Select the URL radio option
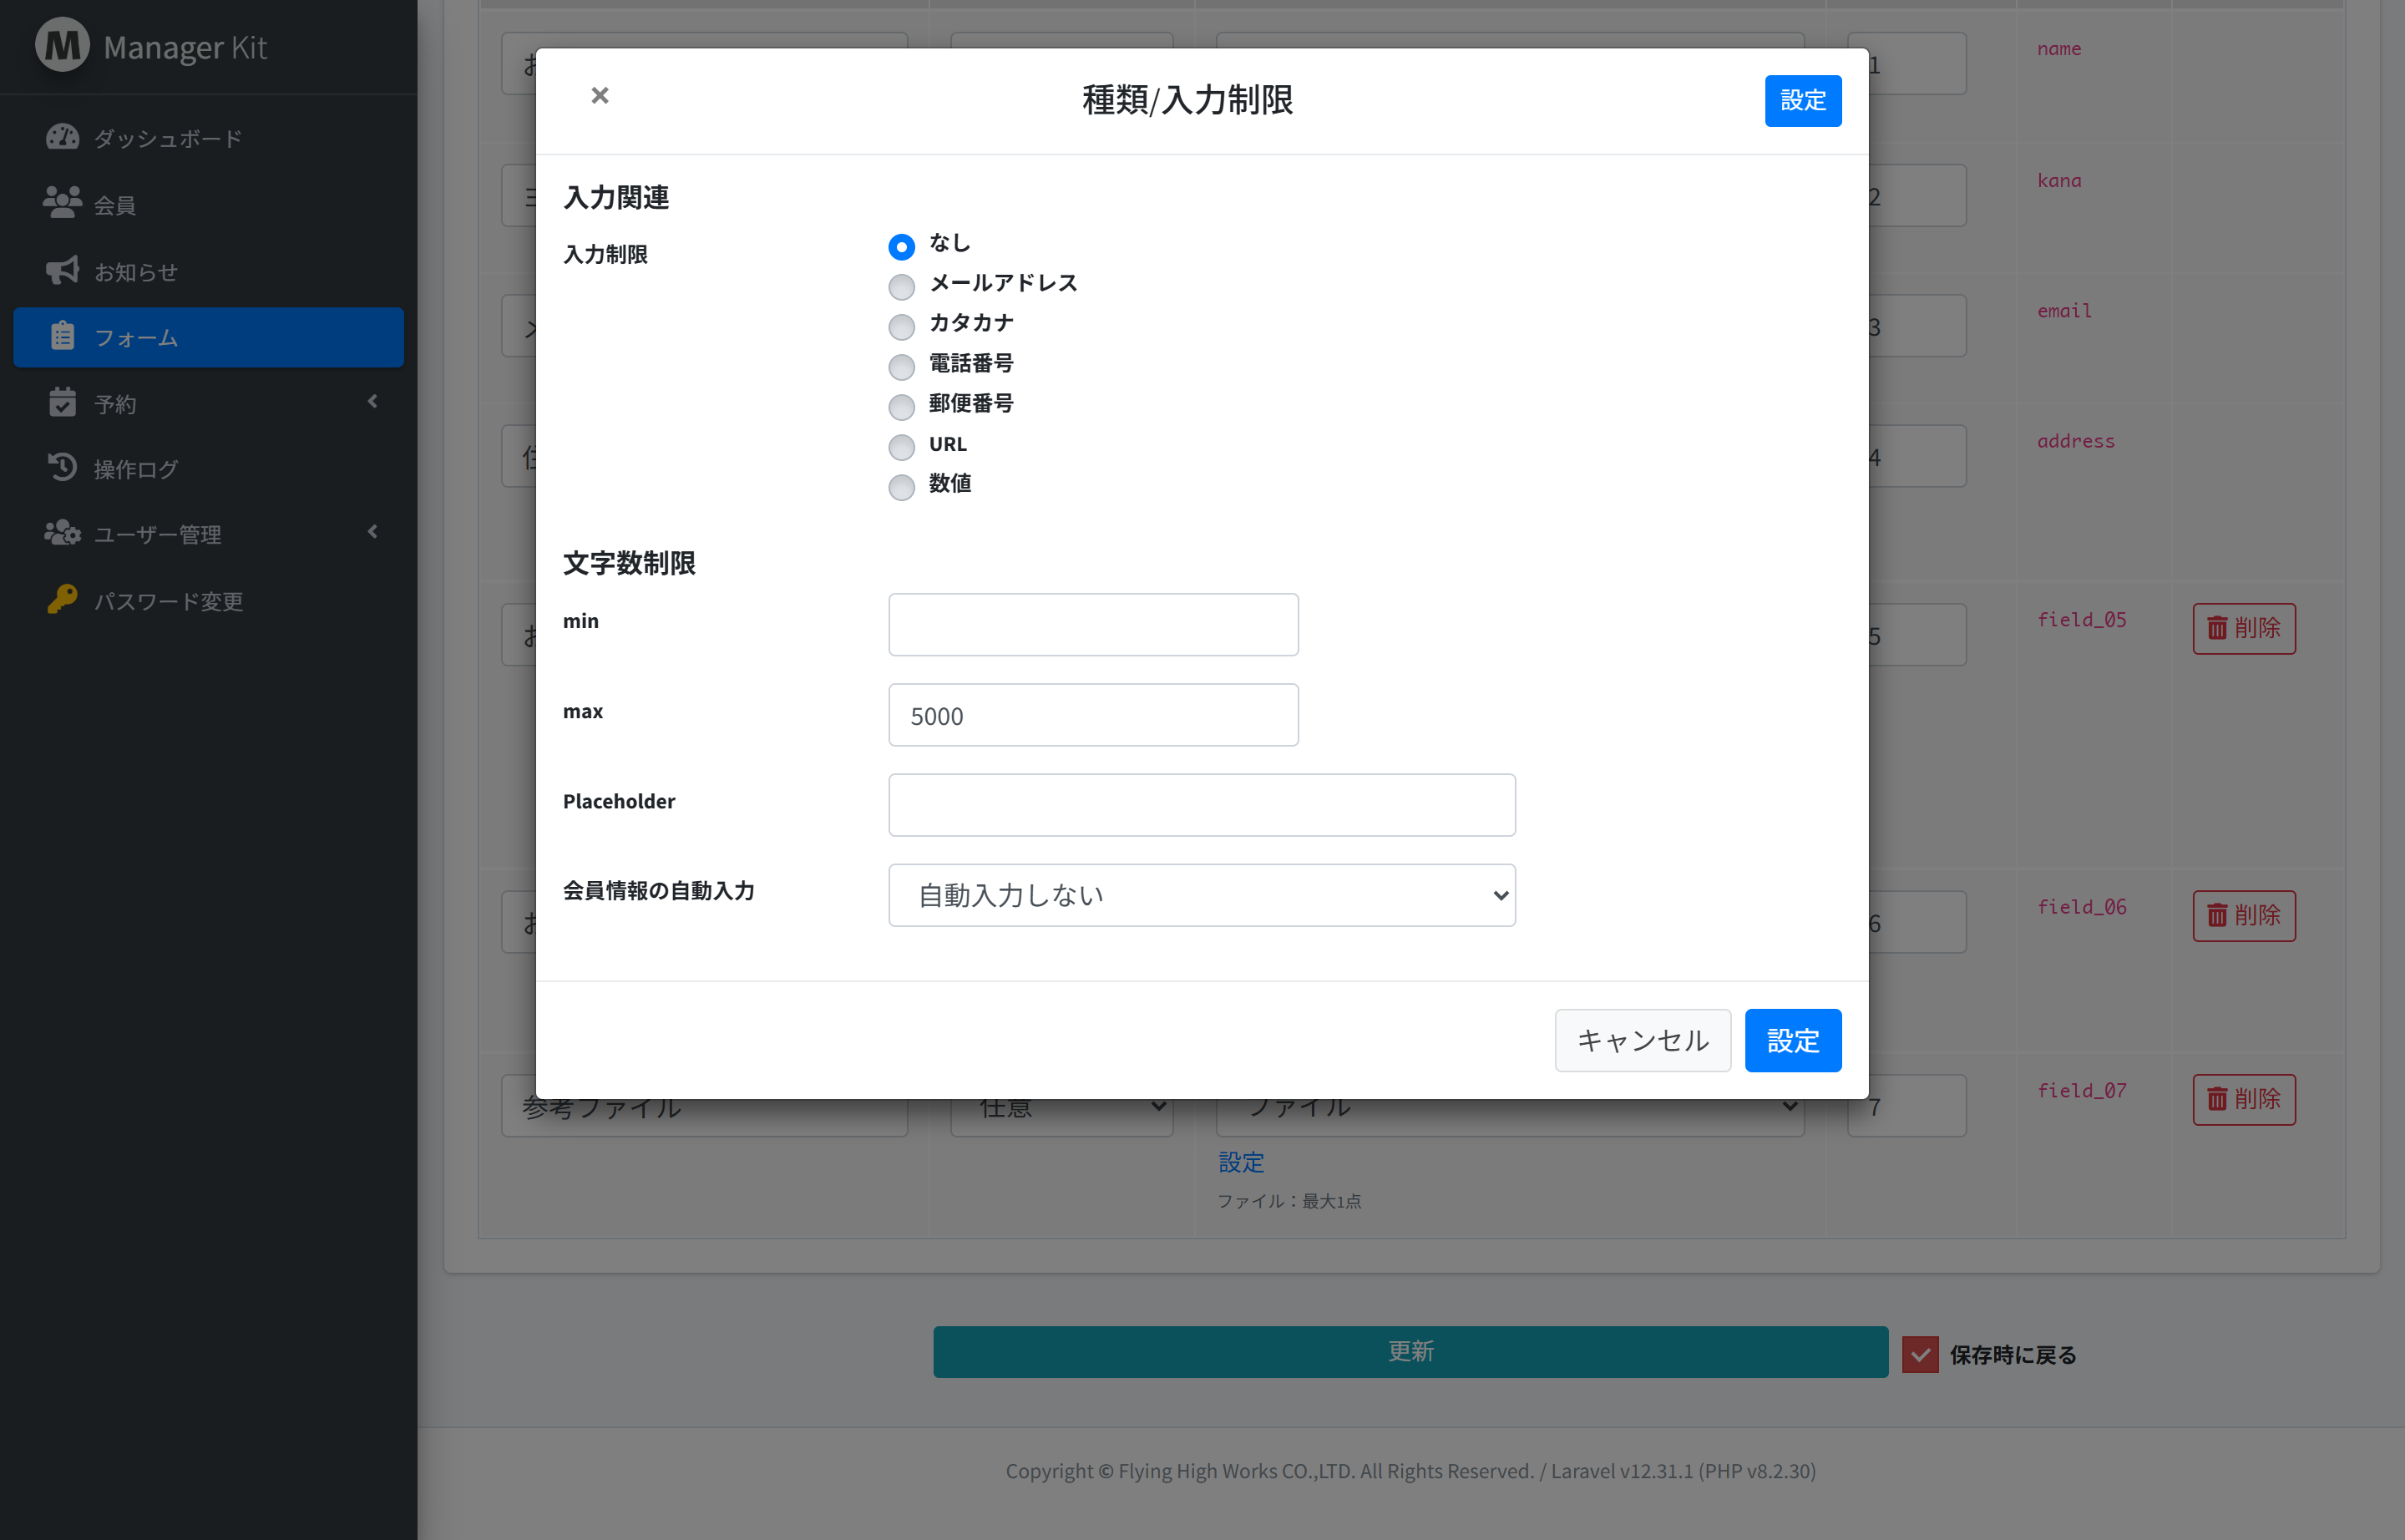Image resolution: width=2405 pixels, height=1540 pixels. pyautogui.click(x=901, y=446)
